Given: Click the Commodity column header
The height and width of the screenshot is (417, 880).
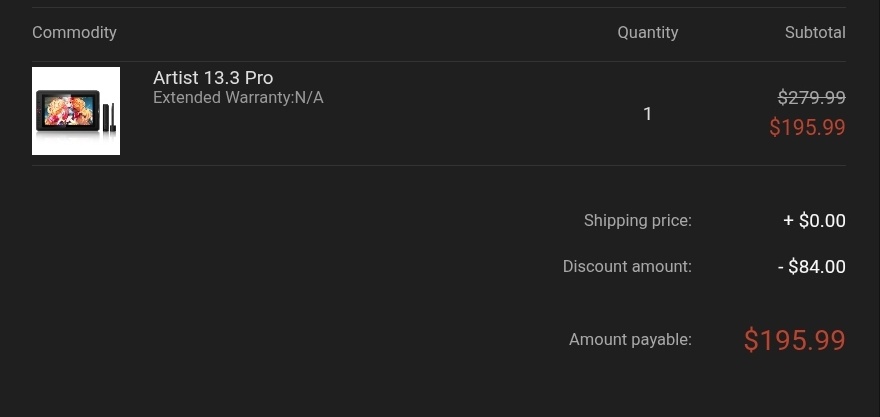Looking at the screenshot, I should (x=74, y=33).
